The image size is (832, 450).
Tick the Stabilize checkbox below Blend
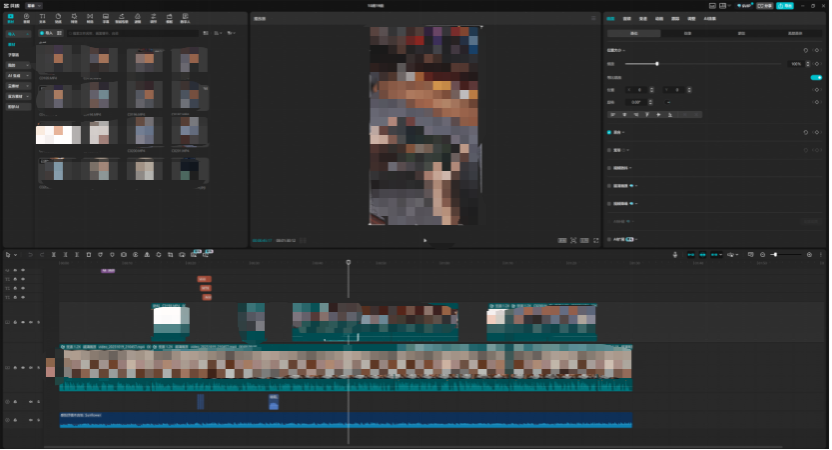point(609,150)
